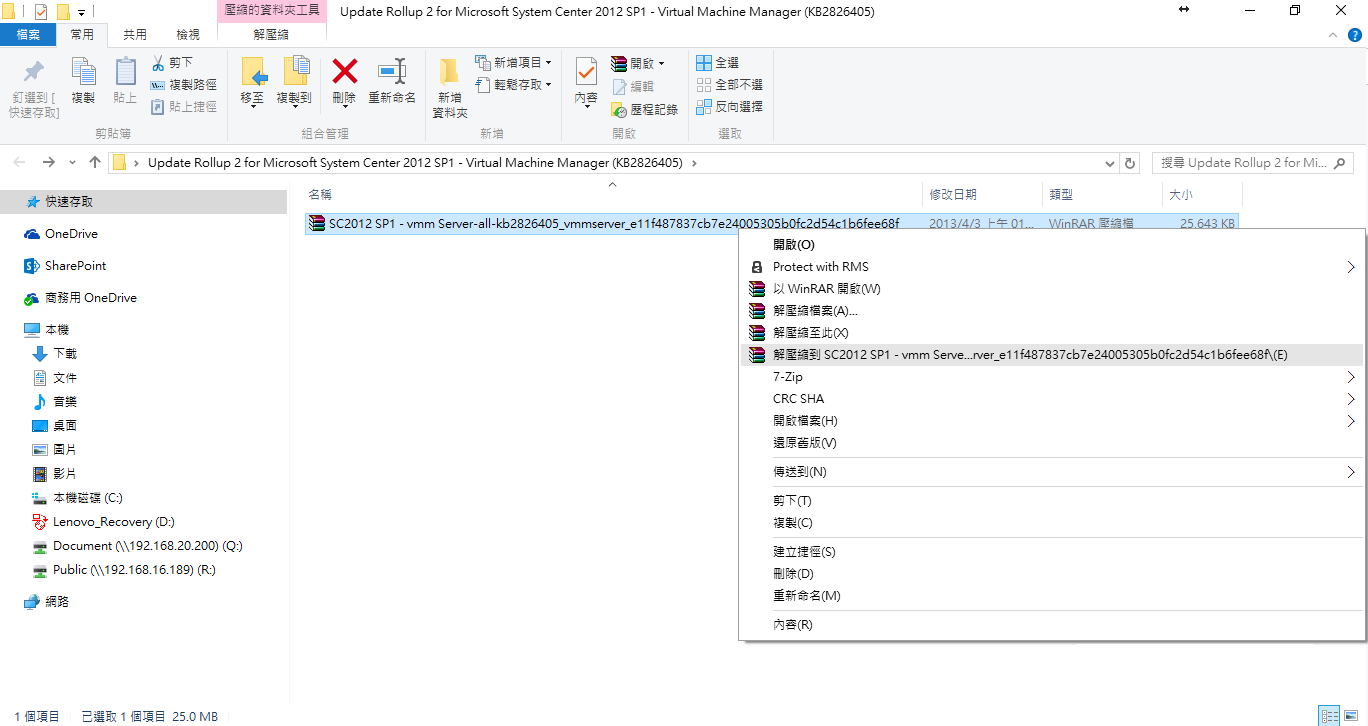
Task: Choose 解壓縮至此(X) in context menu
Action: 1052,333
